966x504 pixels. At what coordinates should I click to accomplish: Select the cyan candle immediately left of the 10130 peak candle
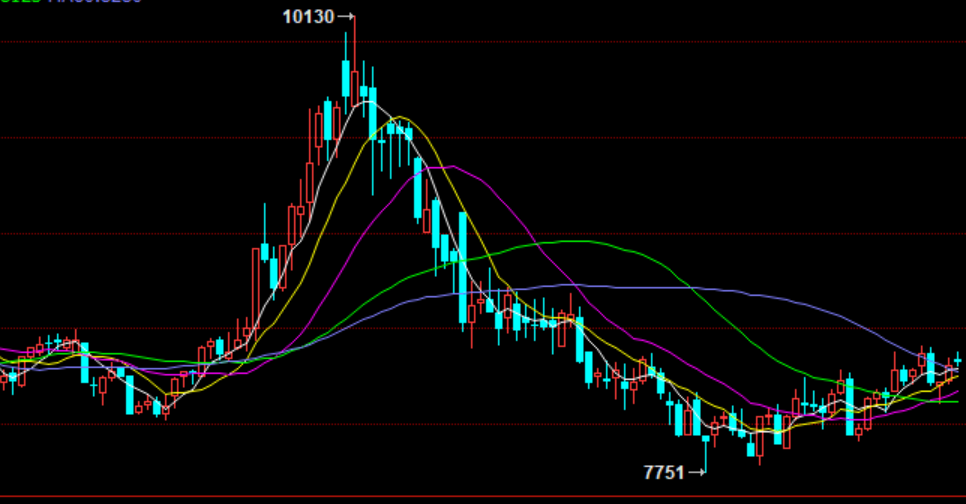coord(346,78)
